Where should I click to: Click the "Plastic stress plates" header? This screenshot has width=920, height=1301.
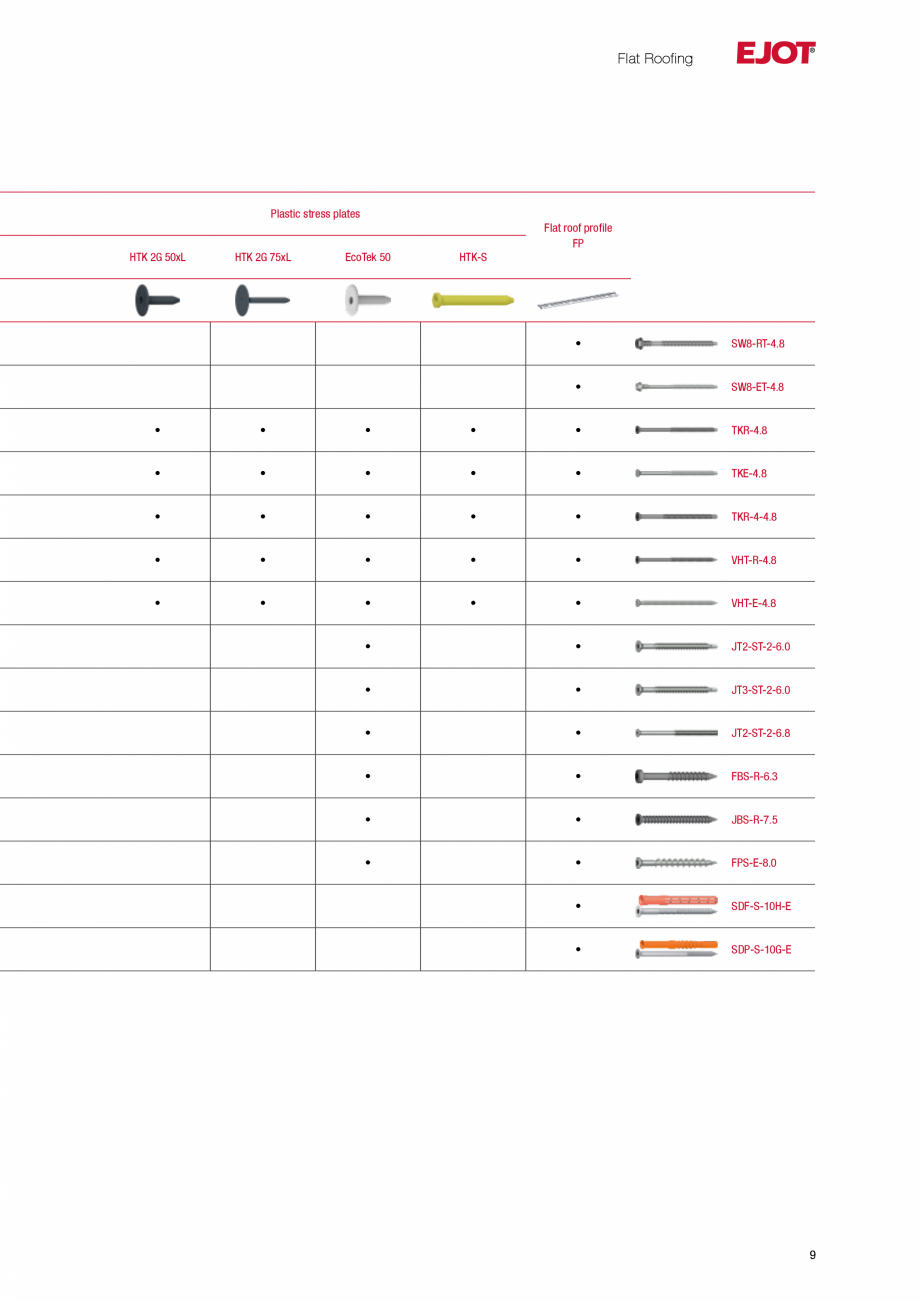[315, 214]
